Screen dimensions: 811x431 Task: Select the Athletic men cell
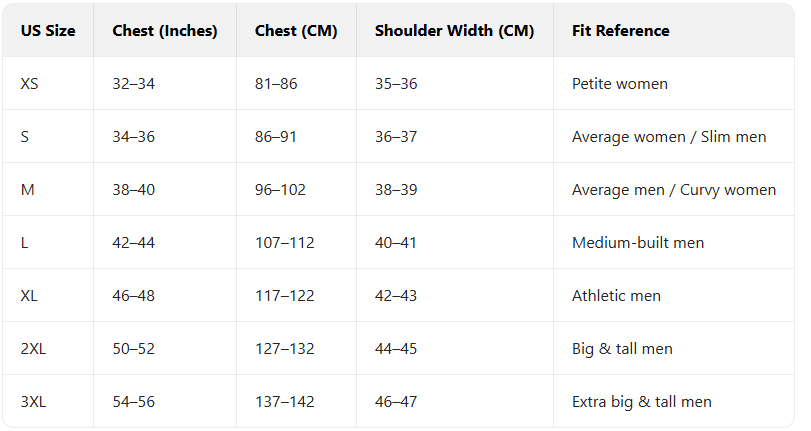coord(616,296)
